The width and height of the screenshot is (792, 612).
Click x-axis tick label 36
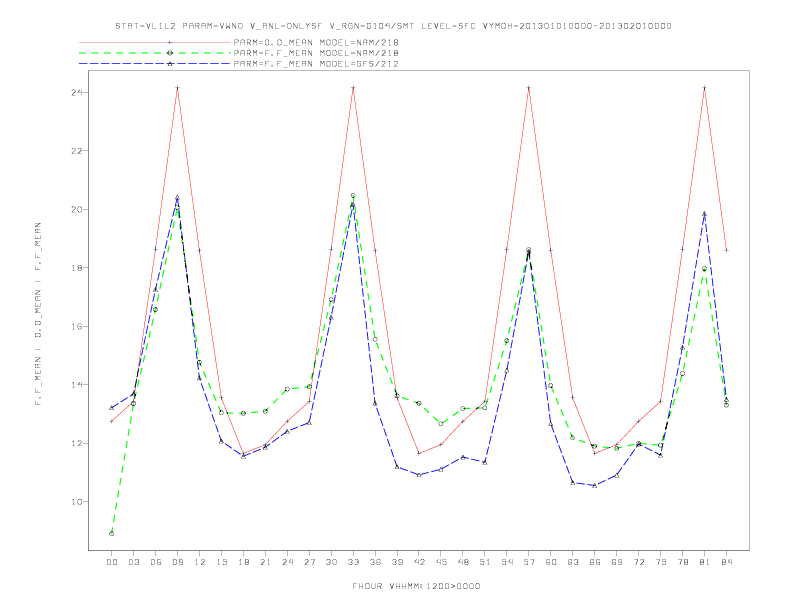coord(375,562)
